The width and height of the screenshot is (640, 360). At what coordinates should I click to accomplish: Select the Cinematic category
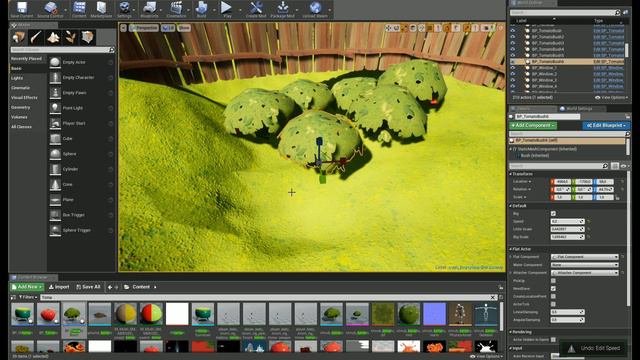pos(20,88)
